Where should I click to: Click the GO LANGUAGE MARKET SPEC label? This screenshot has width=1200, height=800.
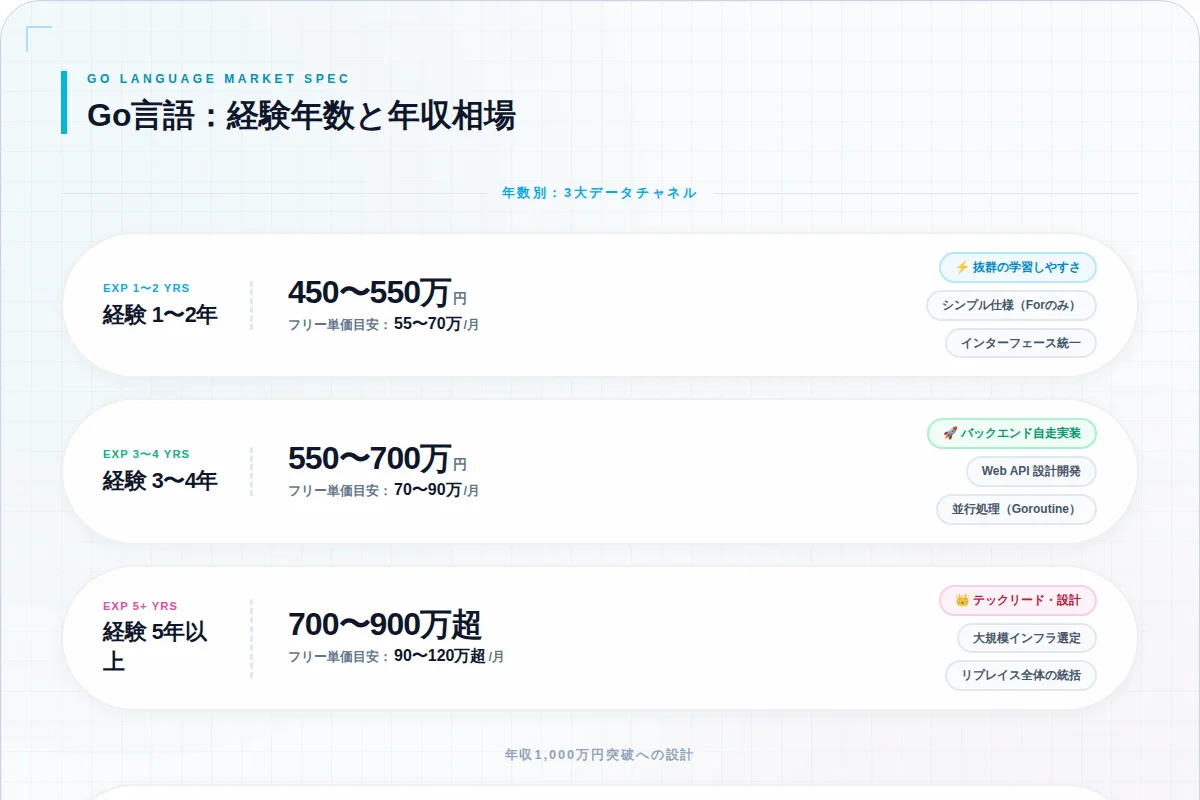click(x=219, y=79)
